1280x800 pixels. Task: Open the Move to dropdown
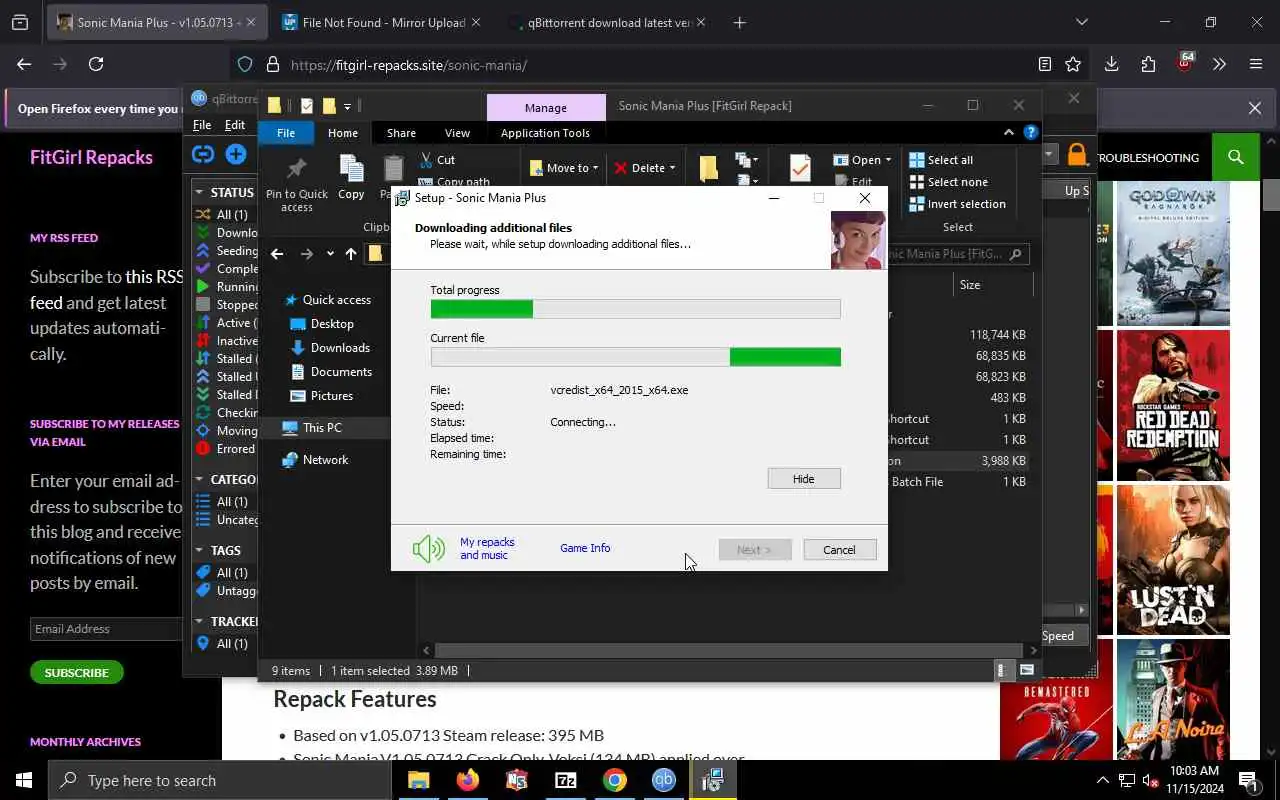(564, 168)
